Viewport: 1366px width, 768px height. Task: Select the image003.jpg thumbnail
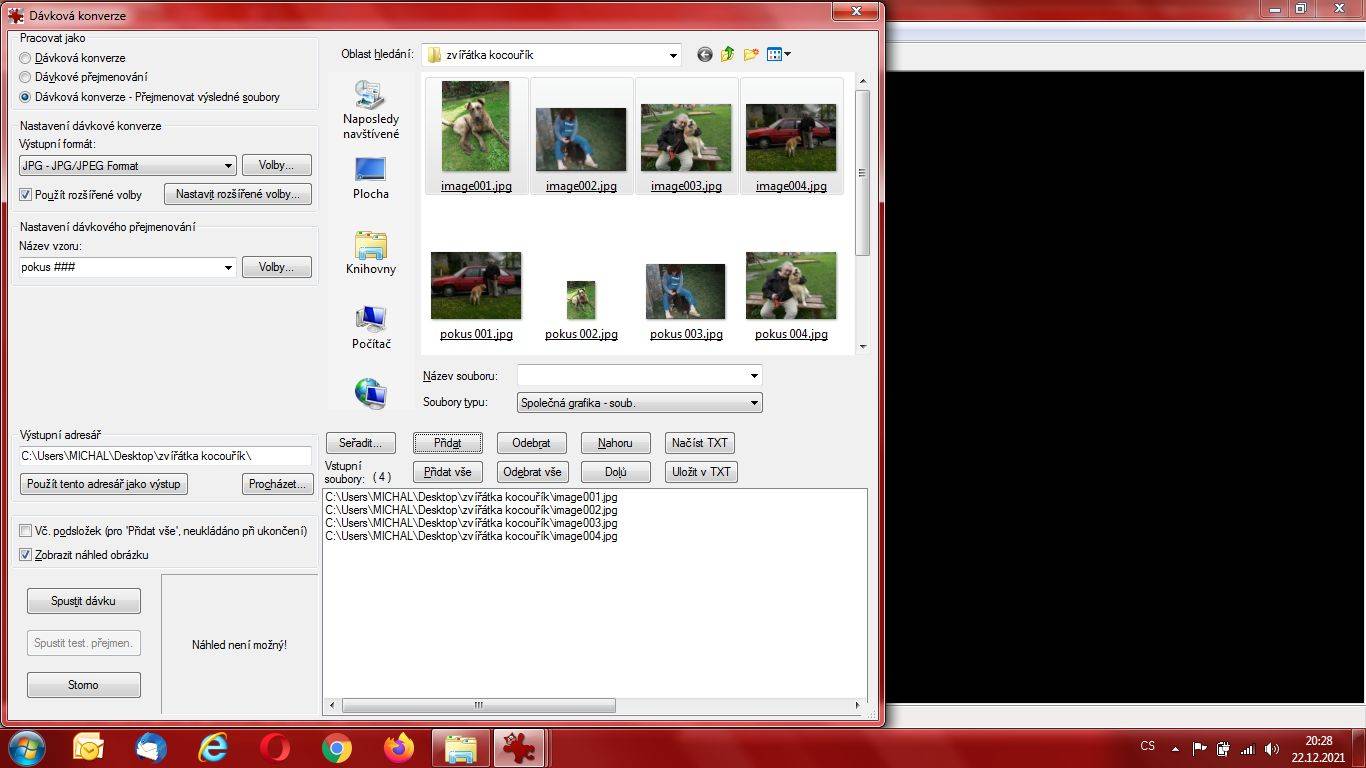coord(686,138)
